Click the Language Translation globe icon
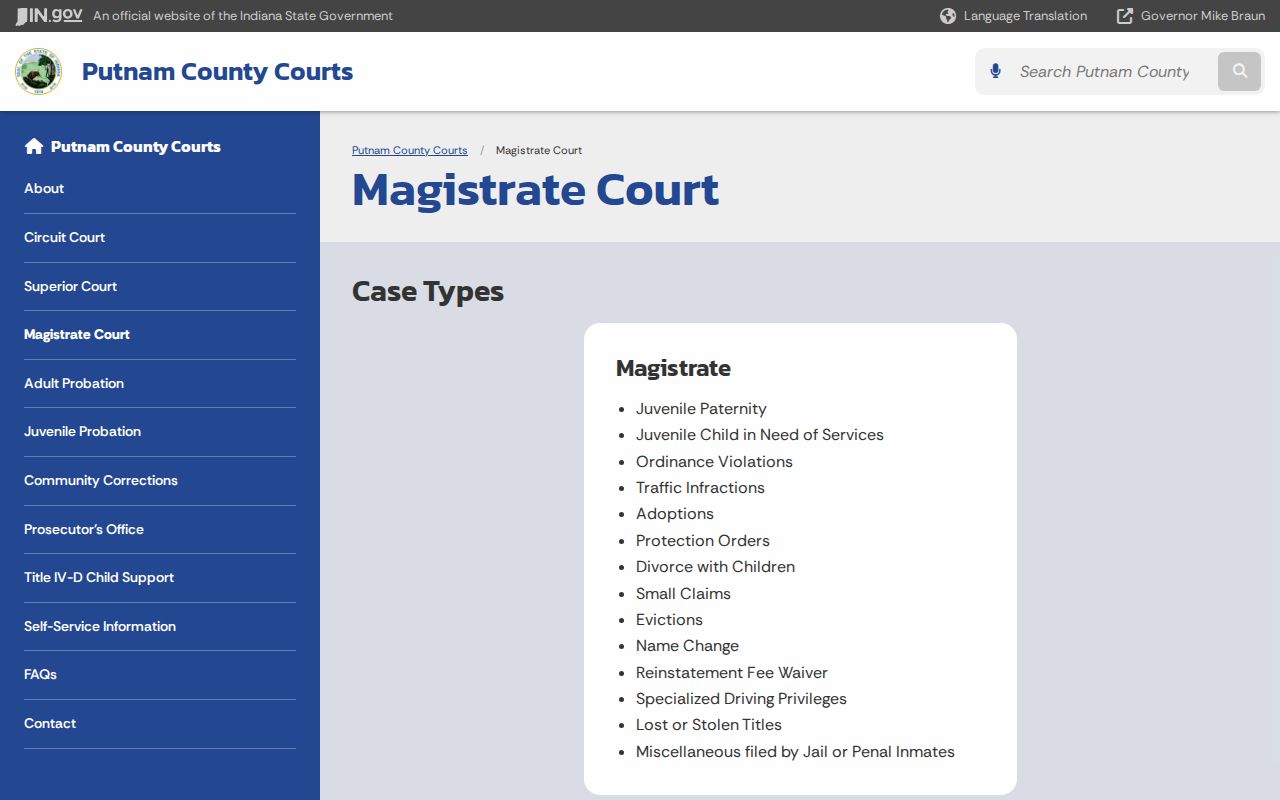This screenshot has width=1280, height=800. tap(948, 16)
